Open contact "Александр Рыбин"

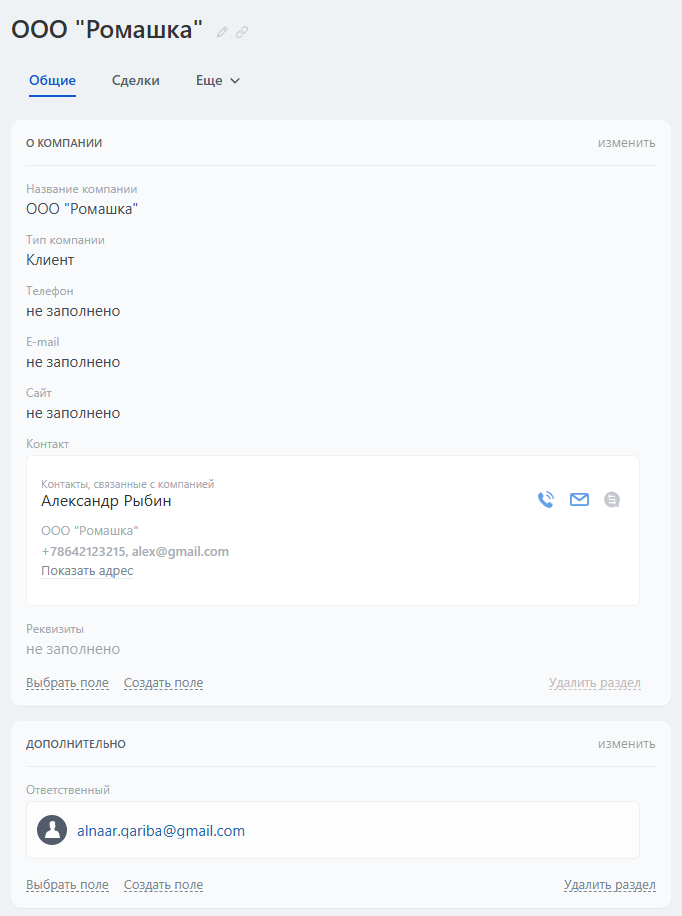pyautogui.click(x=106, y=501)
